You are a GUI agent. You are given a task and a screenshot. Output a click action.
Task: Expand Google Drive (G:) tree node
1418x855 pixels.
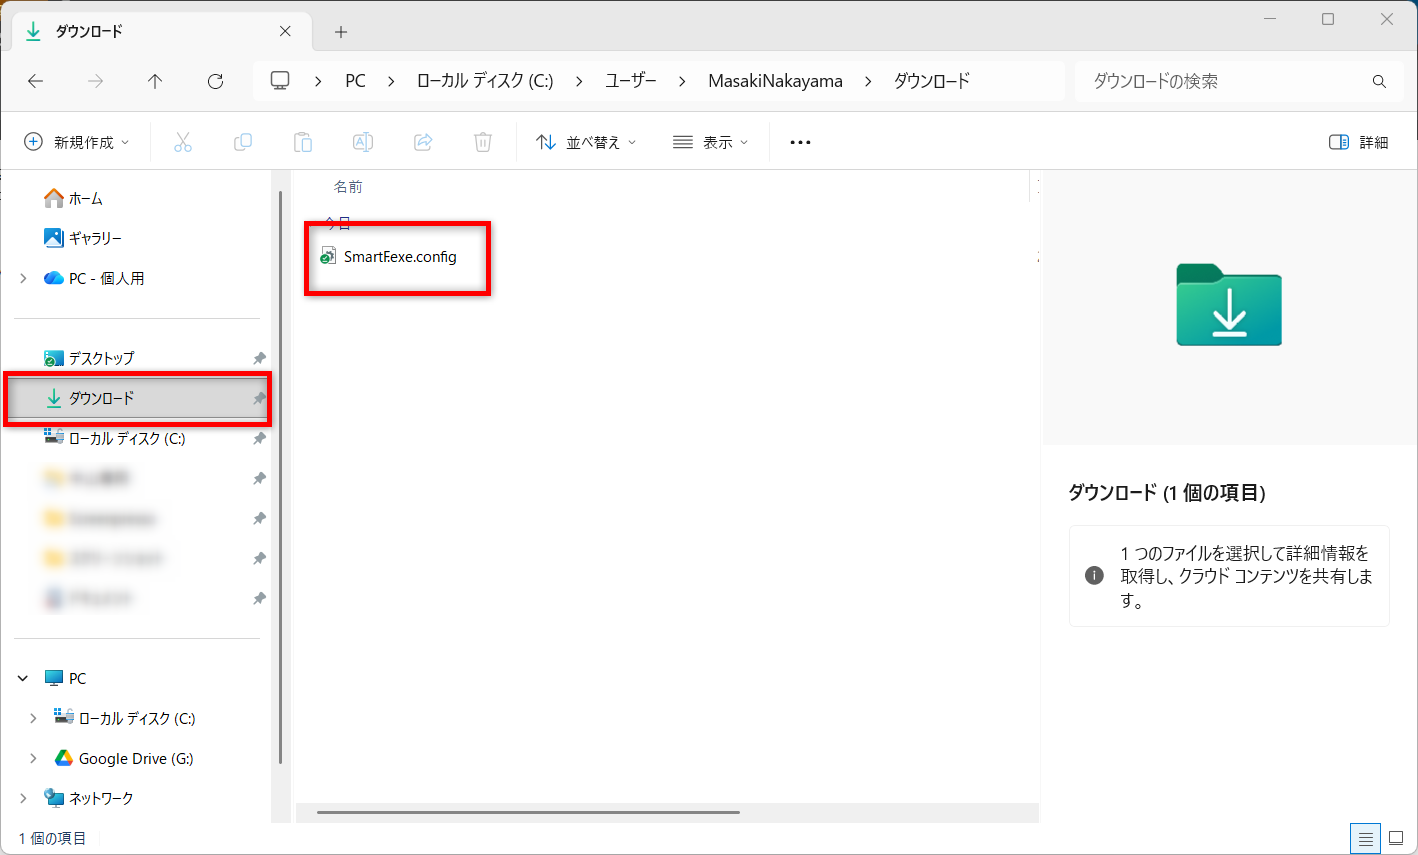click(33, 758)
